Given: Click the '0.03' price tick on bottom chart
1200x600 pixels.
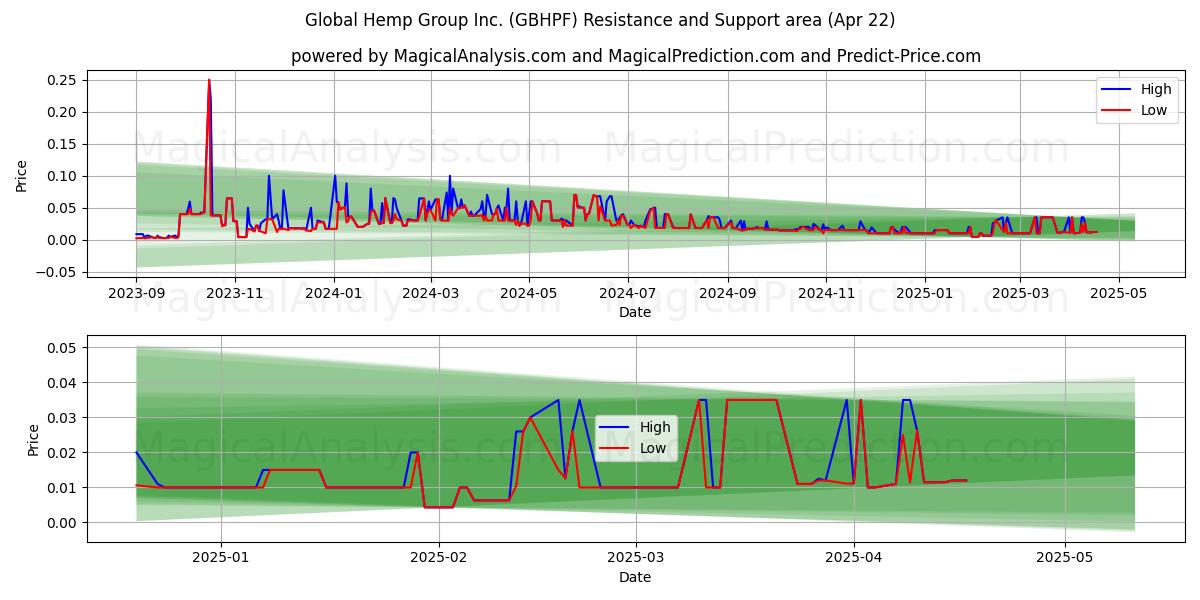Looking at the screenshot, I should [x=63, y=418].
